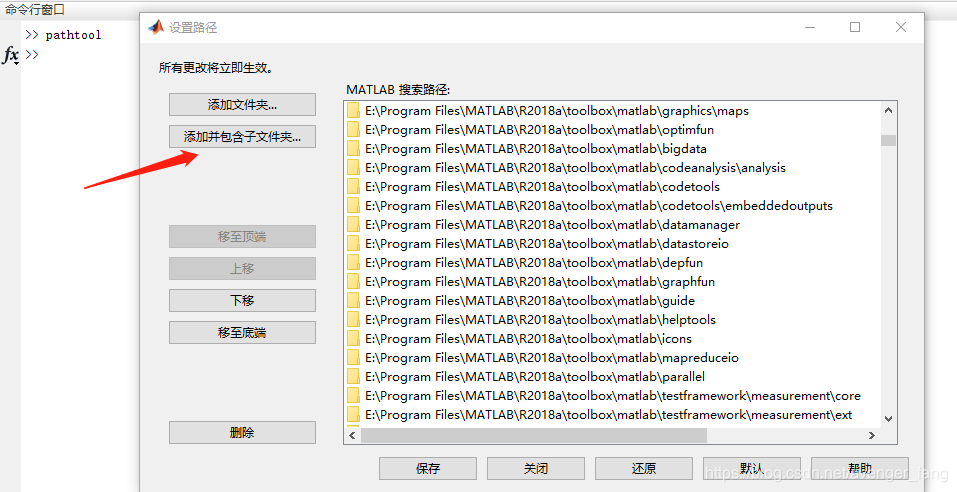This screenshot has width=957, height=492.
Task: Select path ending in toolbox\matlab\depfun
Action: (x=534, y=262)
